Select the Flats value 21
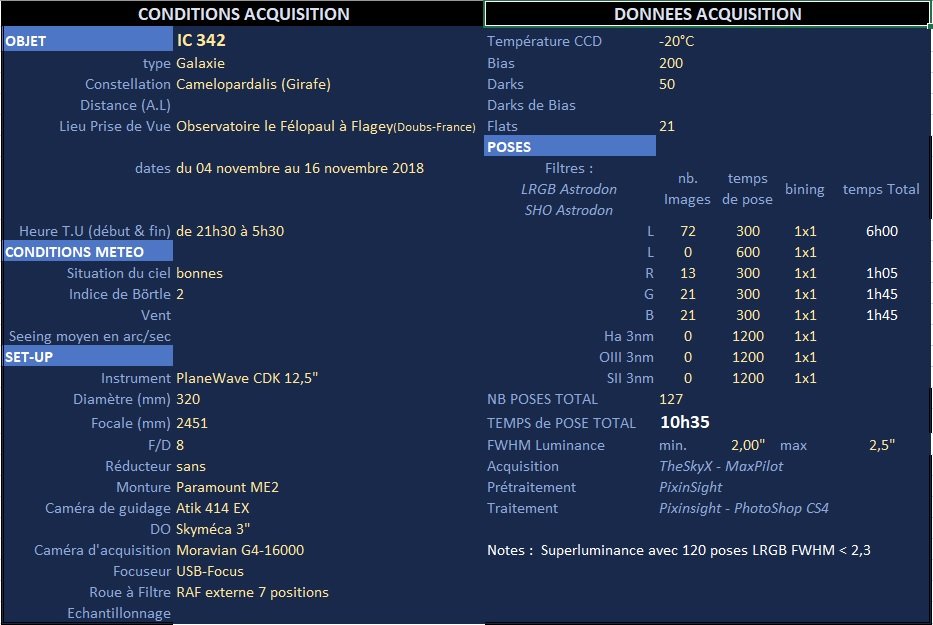Viewport: 933px width, 625px height. coord(667,126)
